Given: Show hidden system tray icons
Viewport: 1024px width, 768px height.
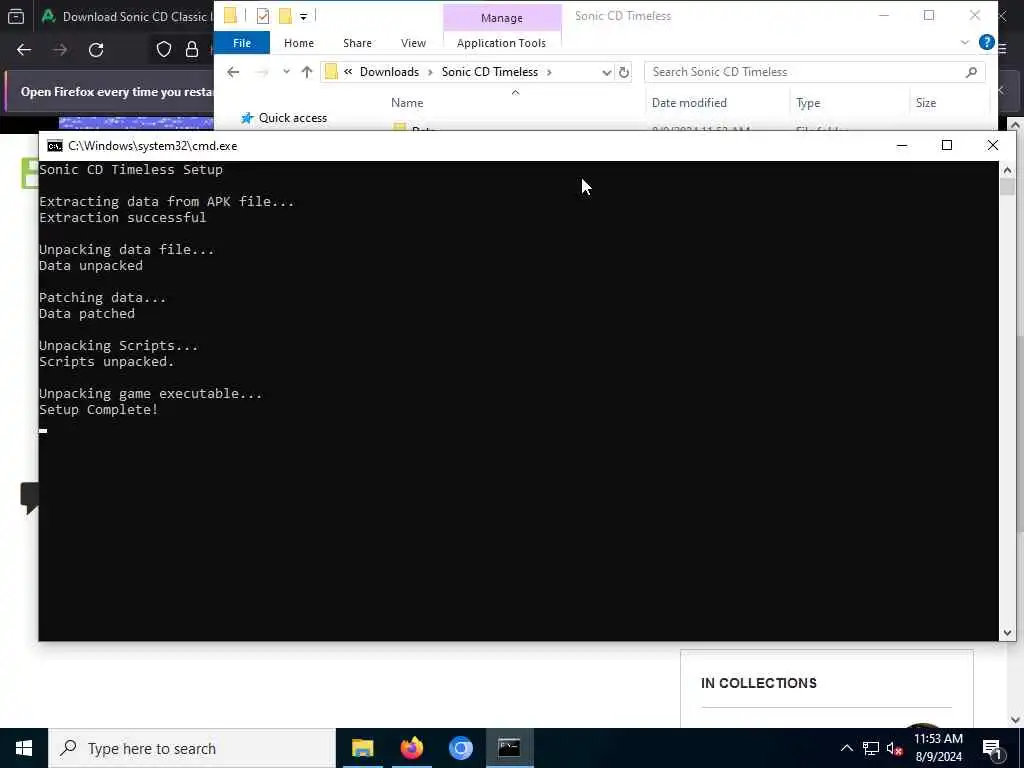Looking at the screenshot, I should pos(846,748).
